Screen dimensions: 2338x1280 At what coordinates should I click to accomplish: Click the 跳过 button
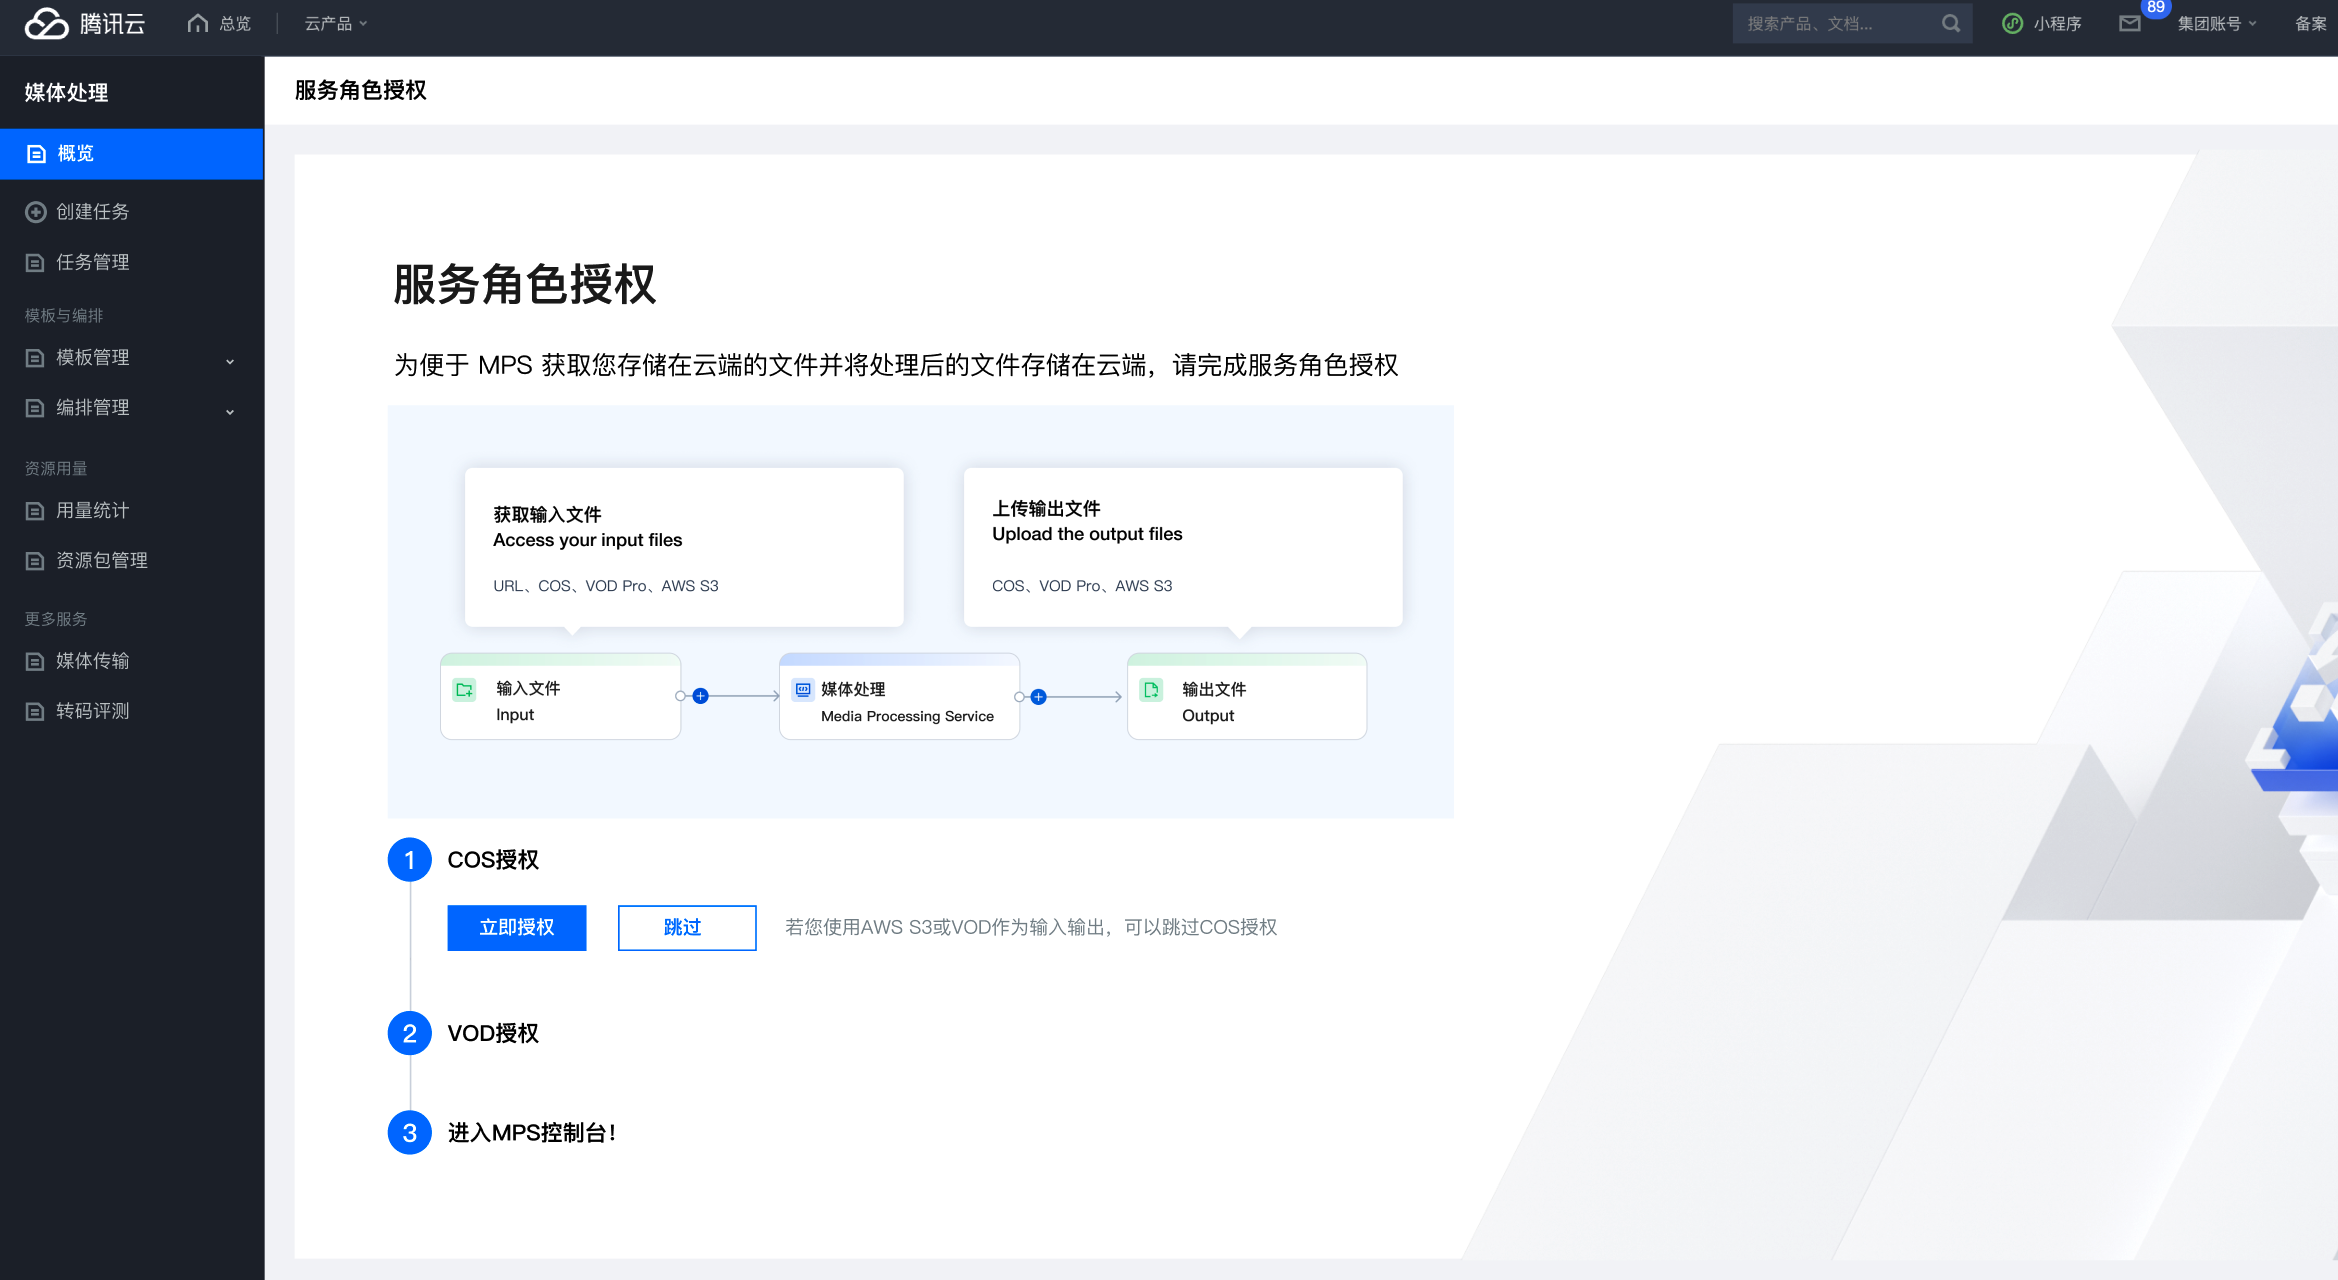(x=686, y=927)
